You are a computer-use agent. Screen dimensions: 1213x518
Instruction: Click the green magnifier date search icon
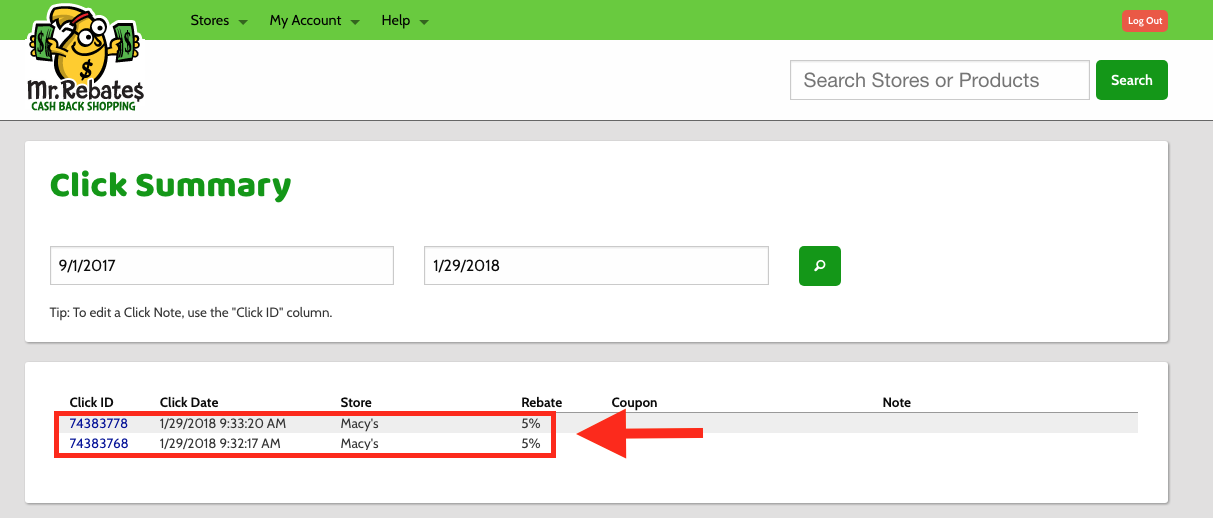click(x=819, y=266)
